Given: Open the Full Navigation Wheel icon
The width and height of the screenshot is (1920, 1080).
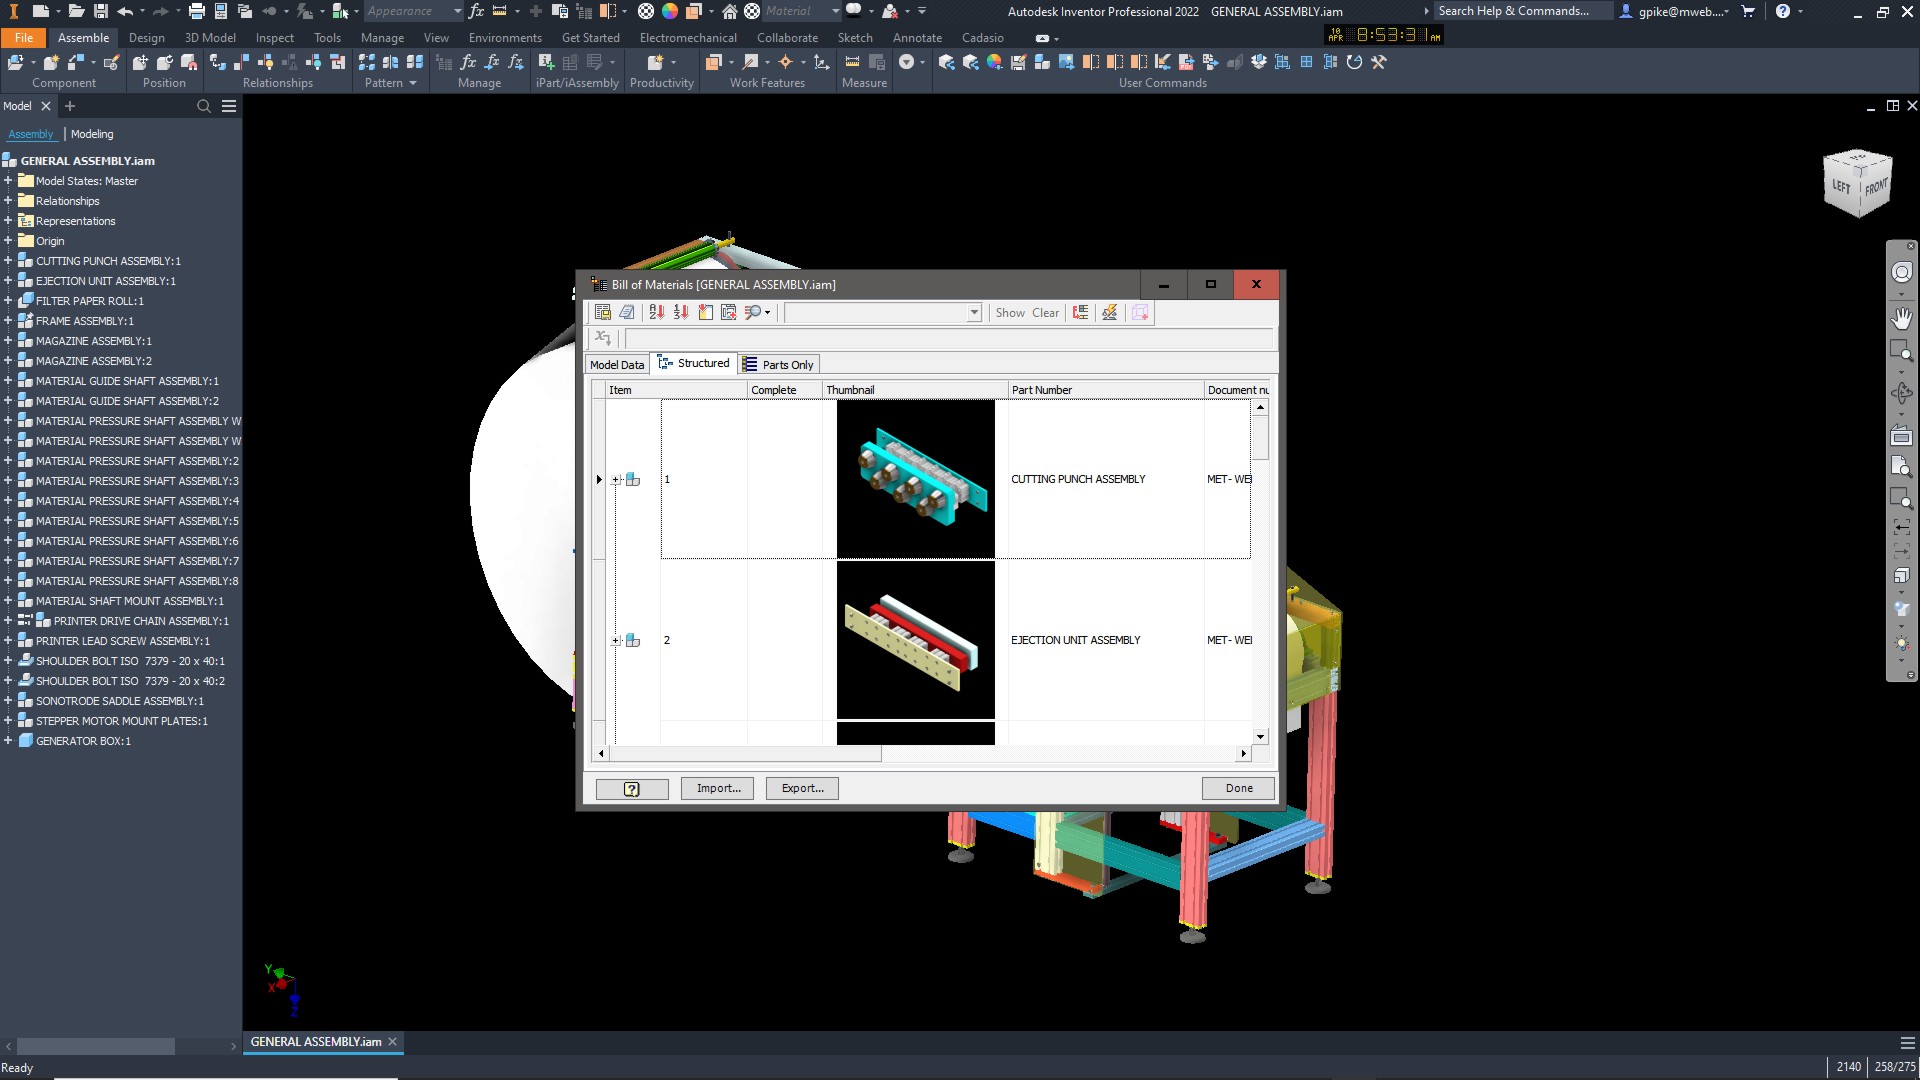Looking at the screenshot, I should coord(1901,272).
